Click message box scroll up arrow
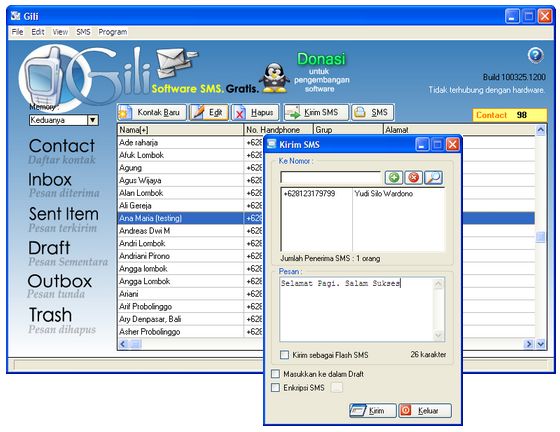 pos(438,284)
